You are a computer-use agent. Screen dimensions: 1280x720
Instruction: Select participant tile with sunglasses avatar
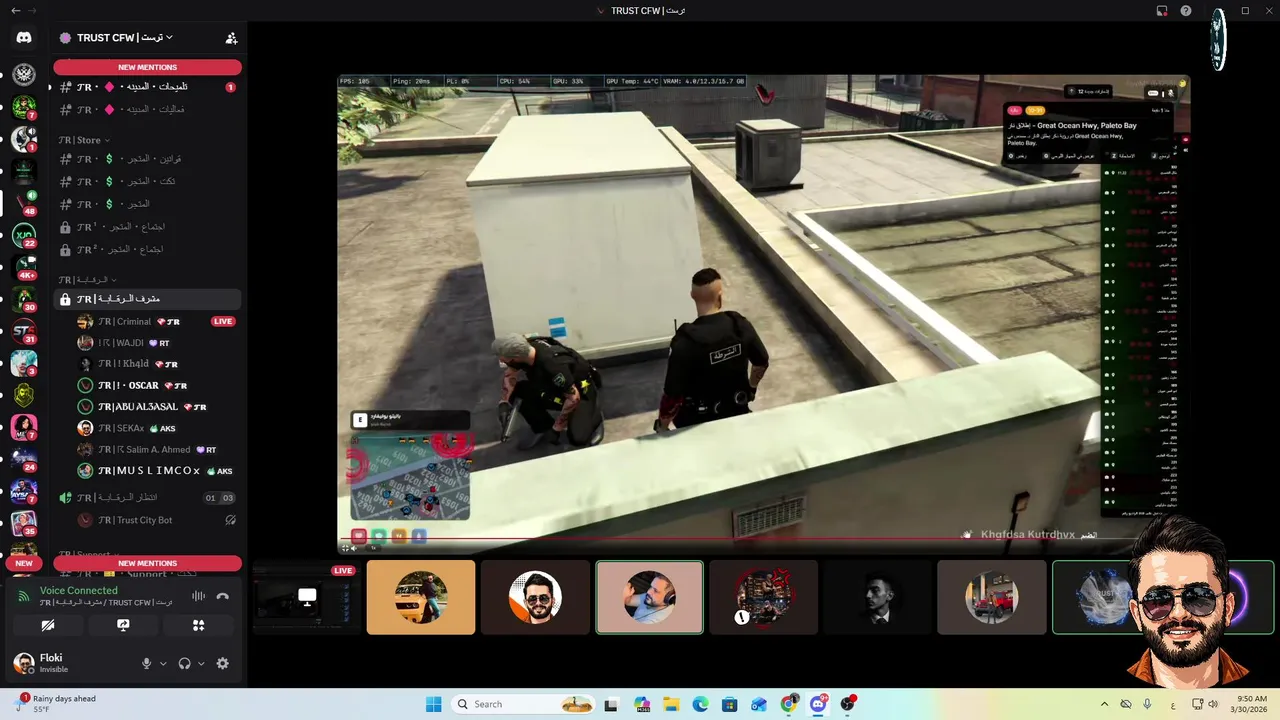click(535, 597)
